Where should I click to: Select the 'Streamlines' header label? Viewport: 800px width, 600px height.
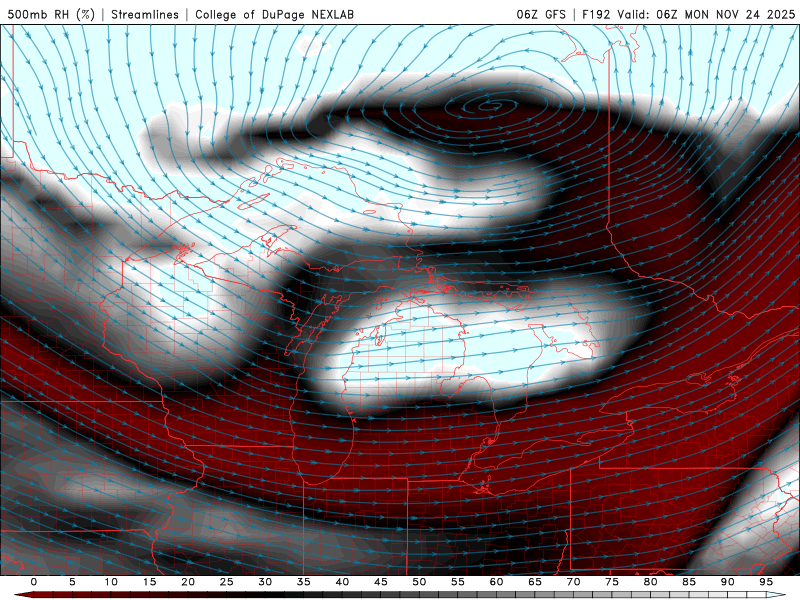coord(145,14)
